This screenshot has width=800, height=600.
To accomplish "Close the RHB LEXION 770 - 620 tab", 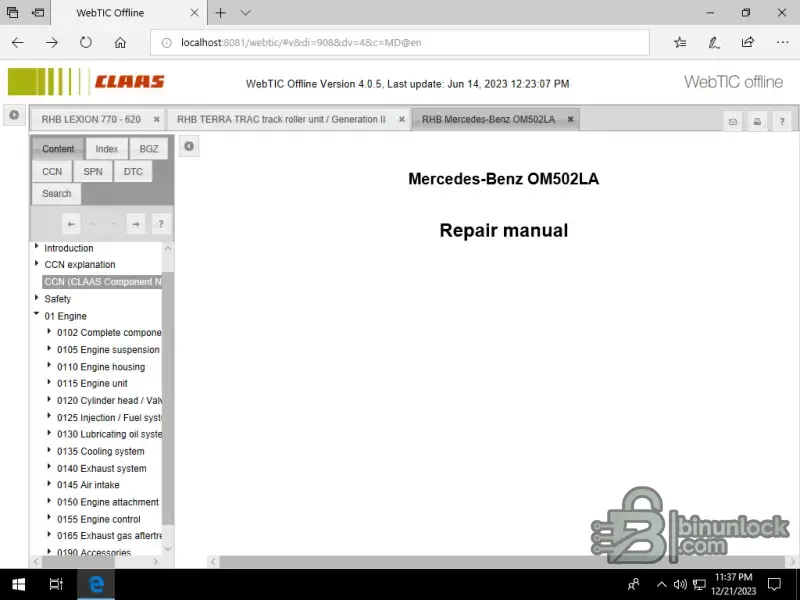I will 157,119.
